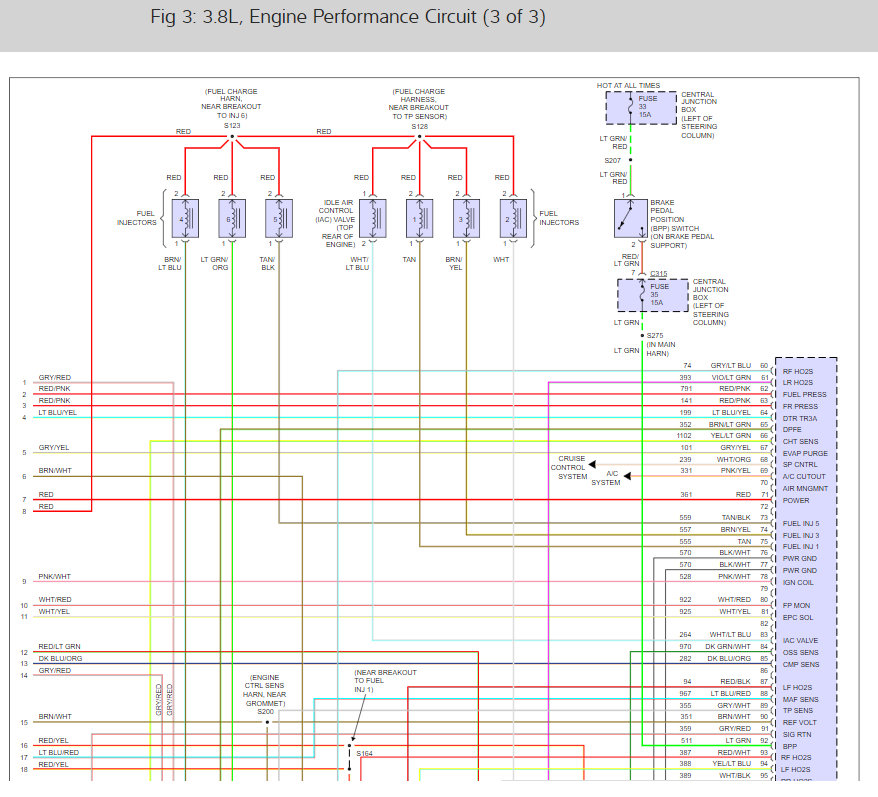The height and width of the screenshot is (797, 878).
Task: Click the S123 splice junction point
Action: (232, 139)
